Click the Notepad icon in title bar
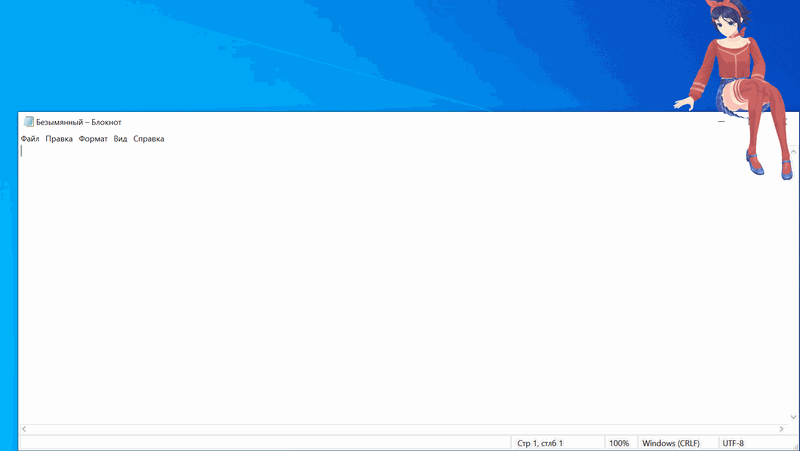 [x=29, y=122]
